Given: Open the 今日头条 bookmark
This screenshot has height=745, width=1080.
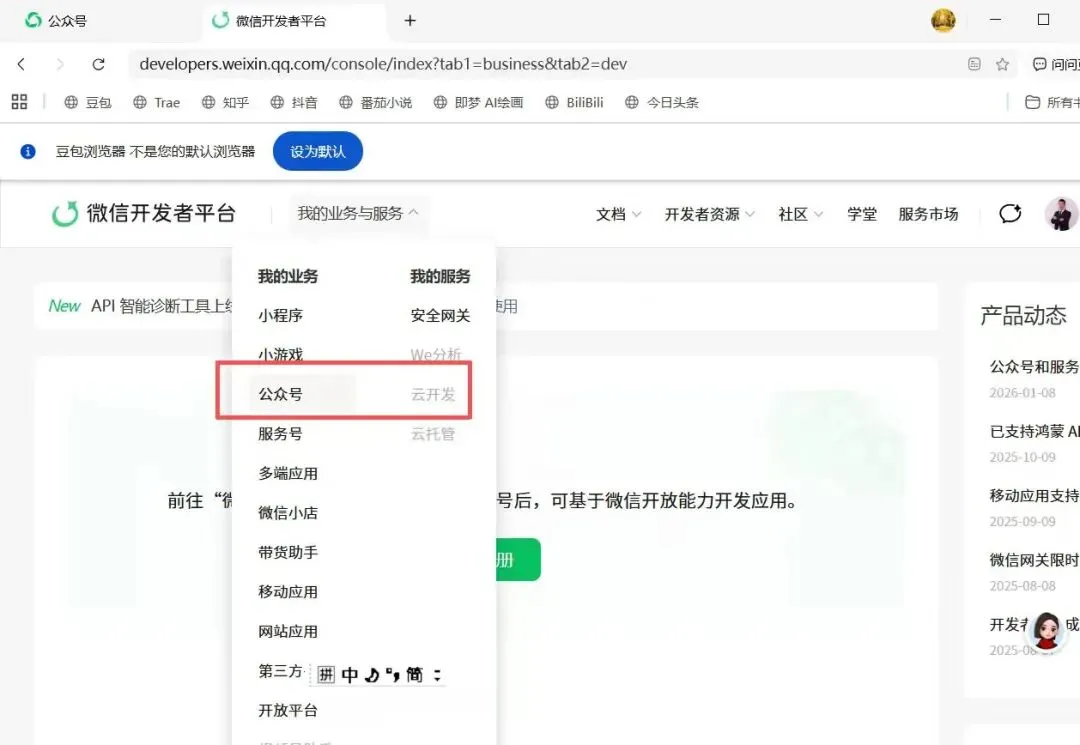Looking at the screenshot, I should pyautogui.click(x=661, y=103).
